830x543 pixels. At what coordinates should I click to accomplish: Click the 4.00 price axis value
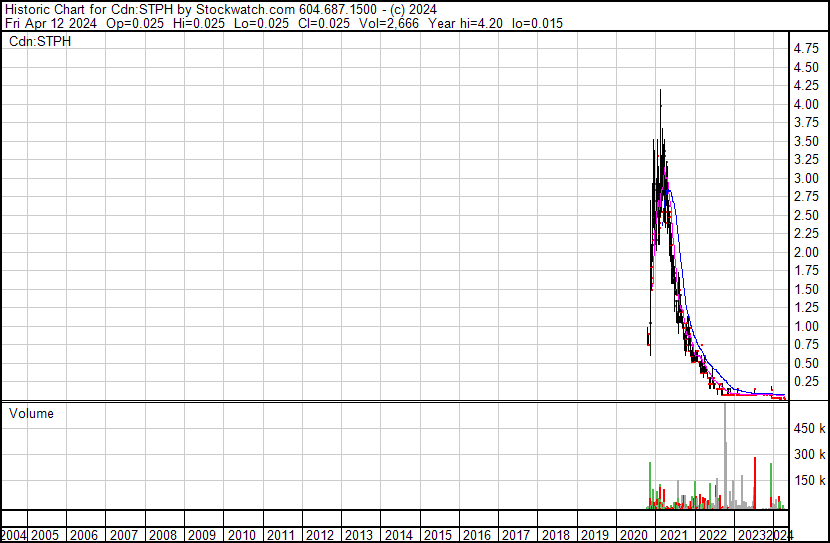[x=806, y=104]
